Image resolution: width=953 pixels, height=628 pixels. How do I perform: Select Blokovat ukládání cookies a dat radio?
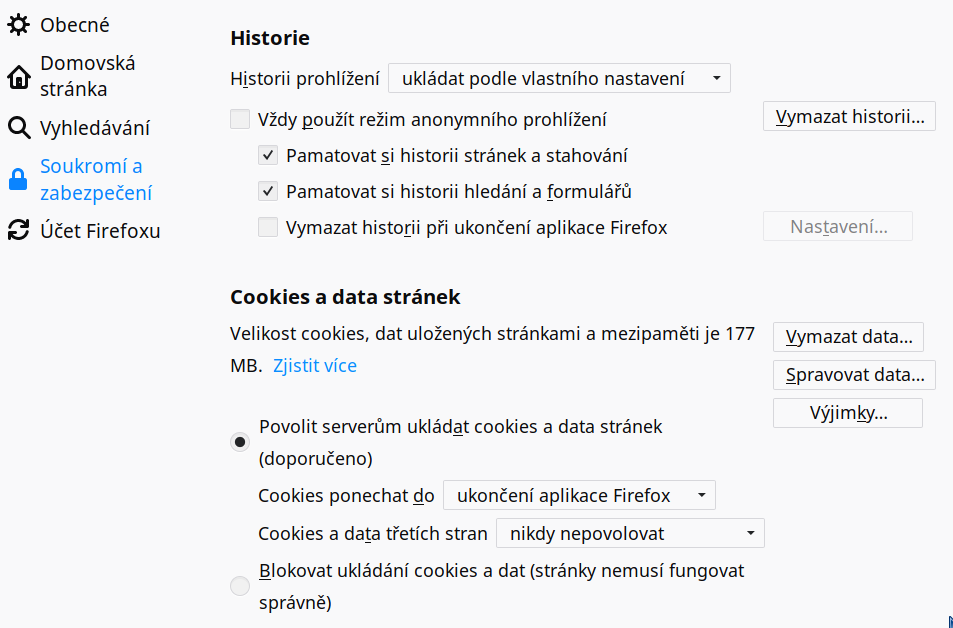[x=240, y=586]
